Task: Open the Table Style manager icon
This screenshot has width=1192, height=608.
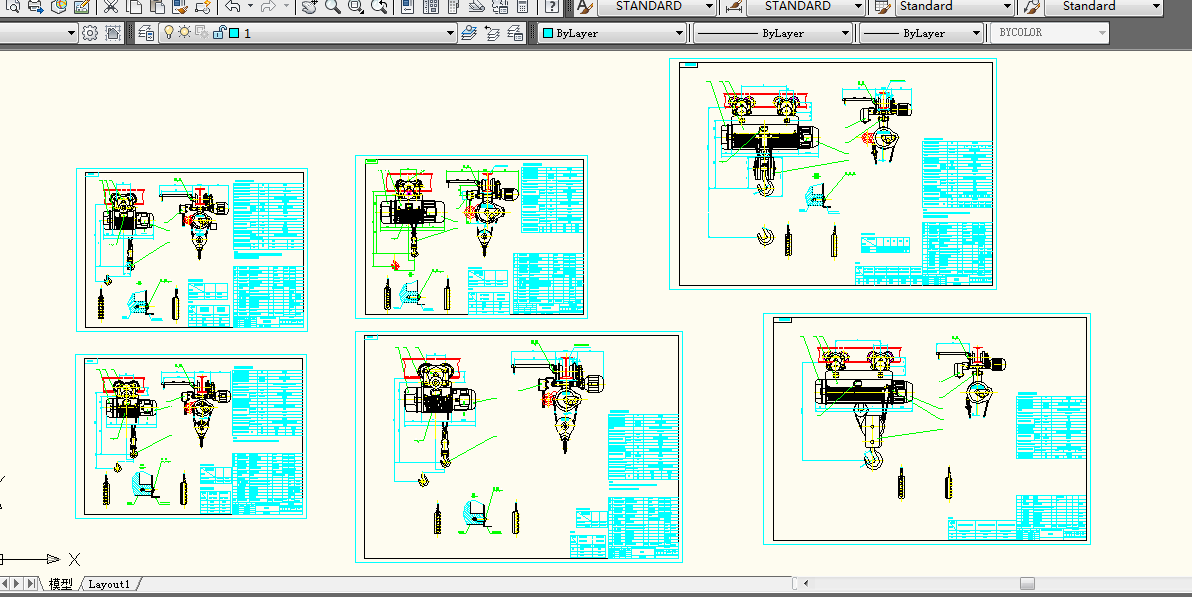Action: tap(882, 7)
